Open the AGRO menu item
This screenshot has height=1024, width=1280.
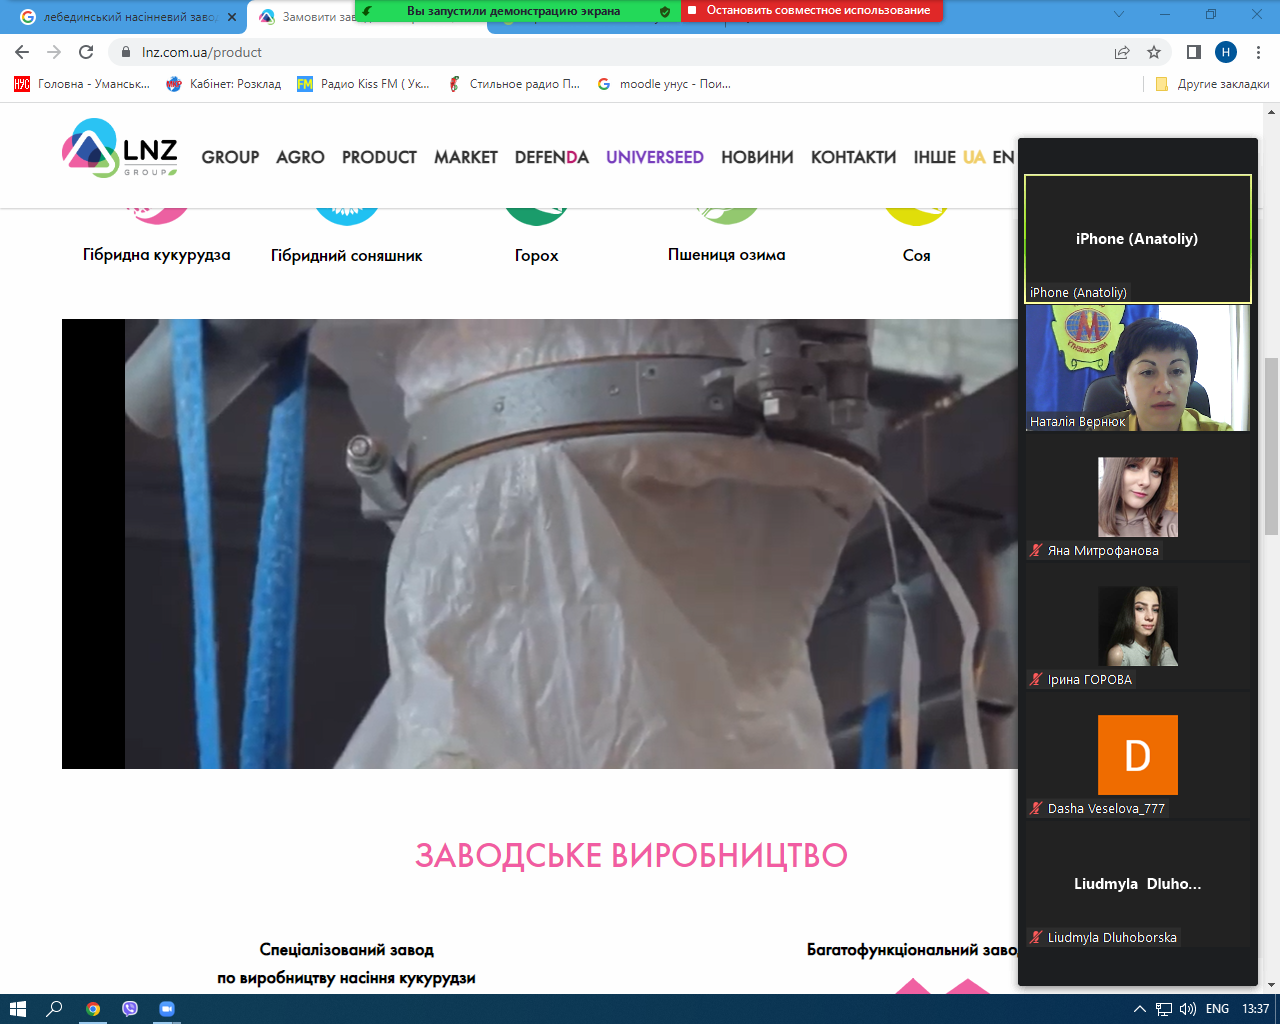tap(300, 157)
